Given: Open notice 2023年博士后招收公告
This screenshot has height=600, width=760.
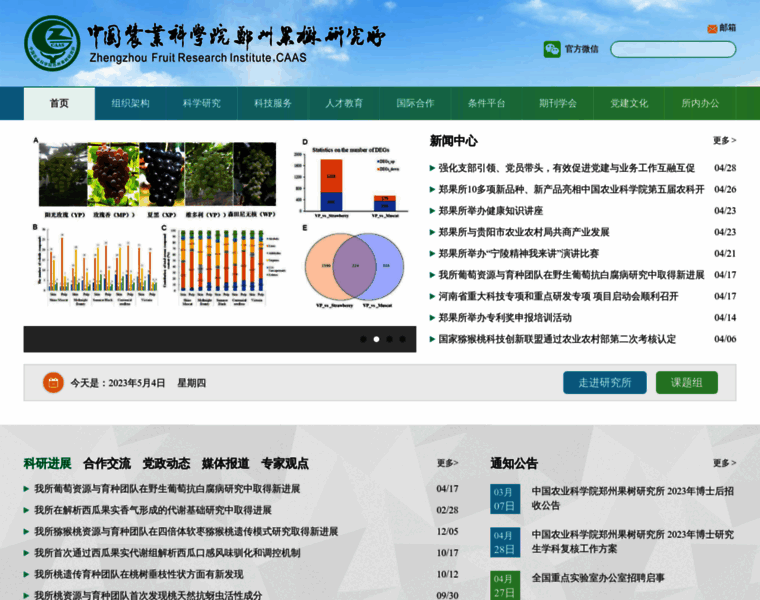Looking at the screenshot, I should (x=633, y=498).
